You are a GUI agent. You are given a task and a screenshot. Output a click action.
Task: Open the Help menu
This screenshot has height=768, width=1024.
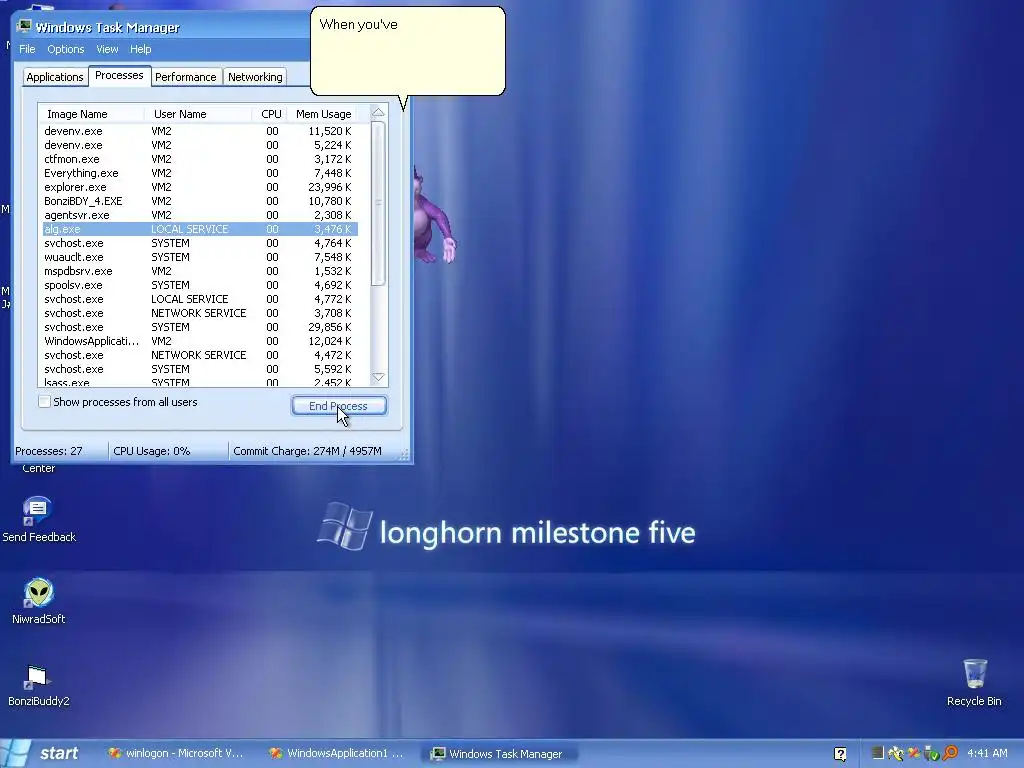click(x=140, y=49)
